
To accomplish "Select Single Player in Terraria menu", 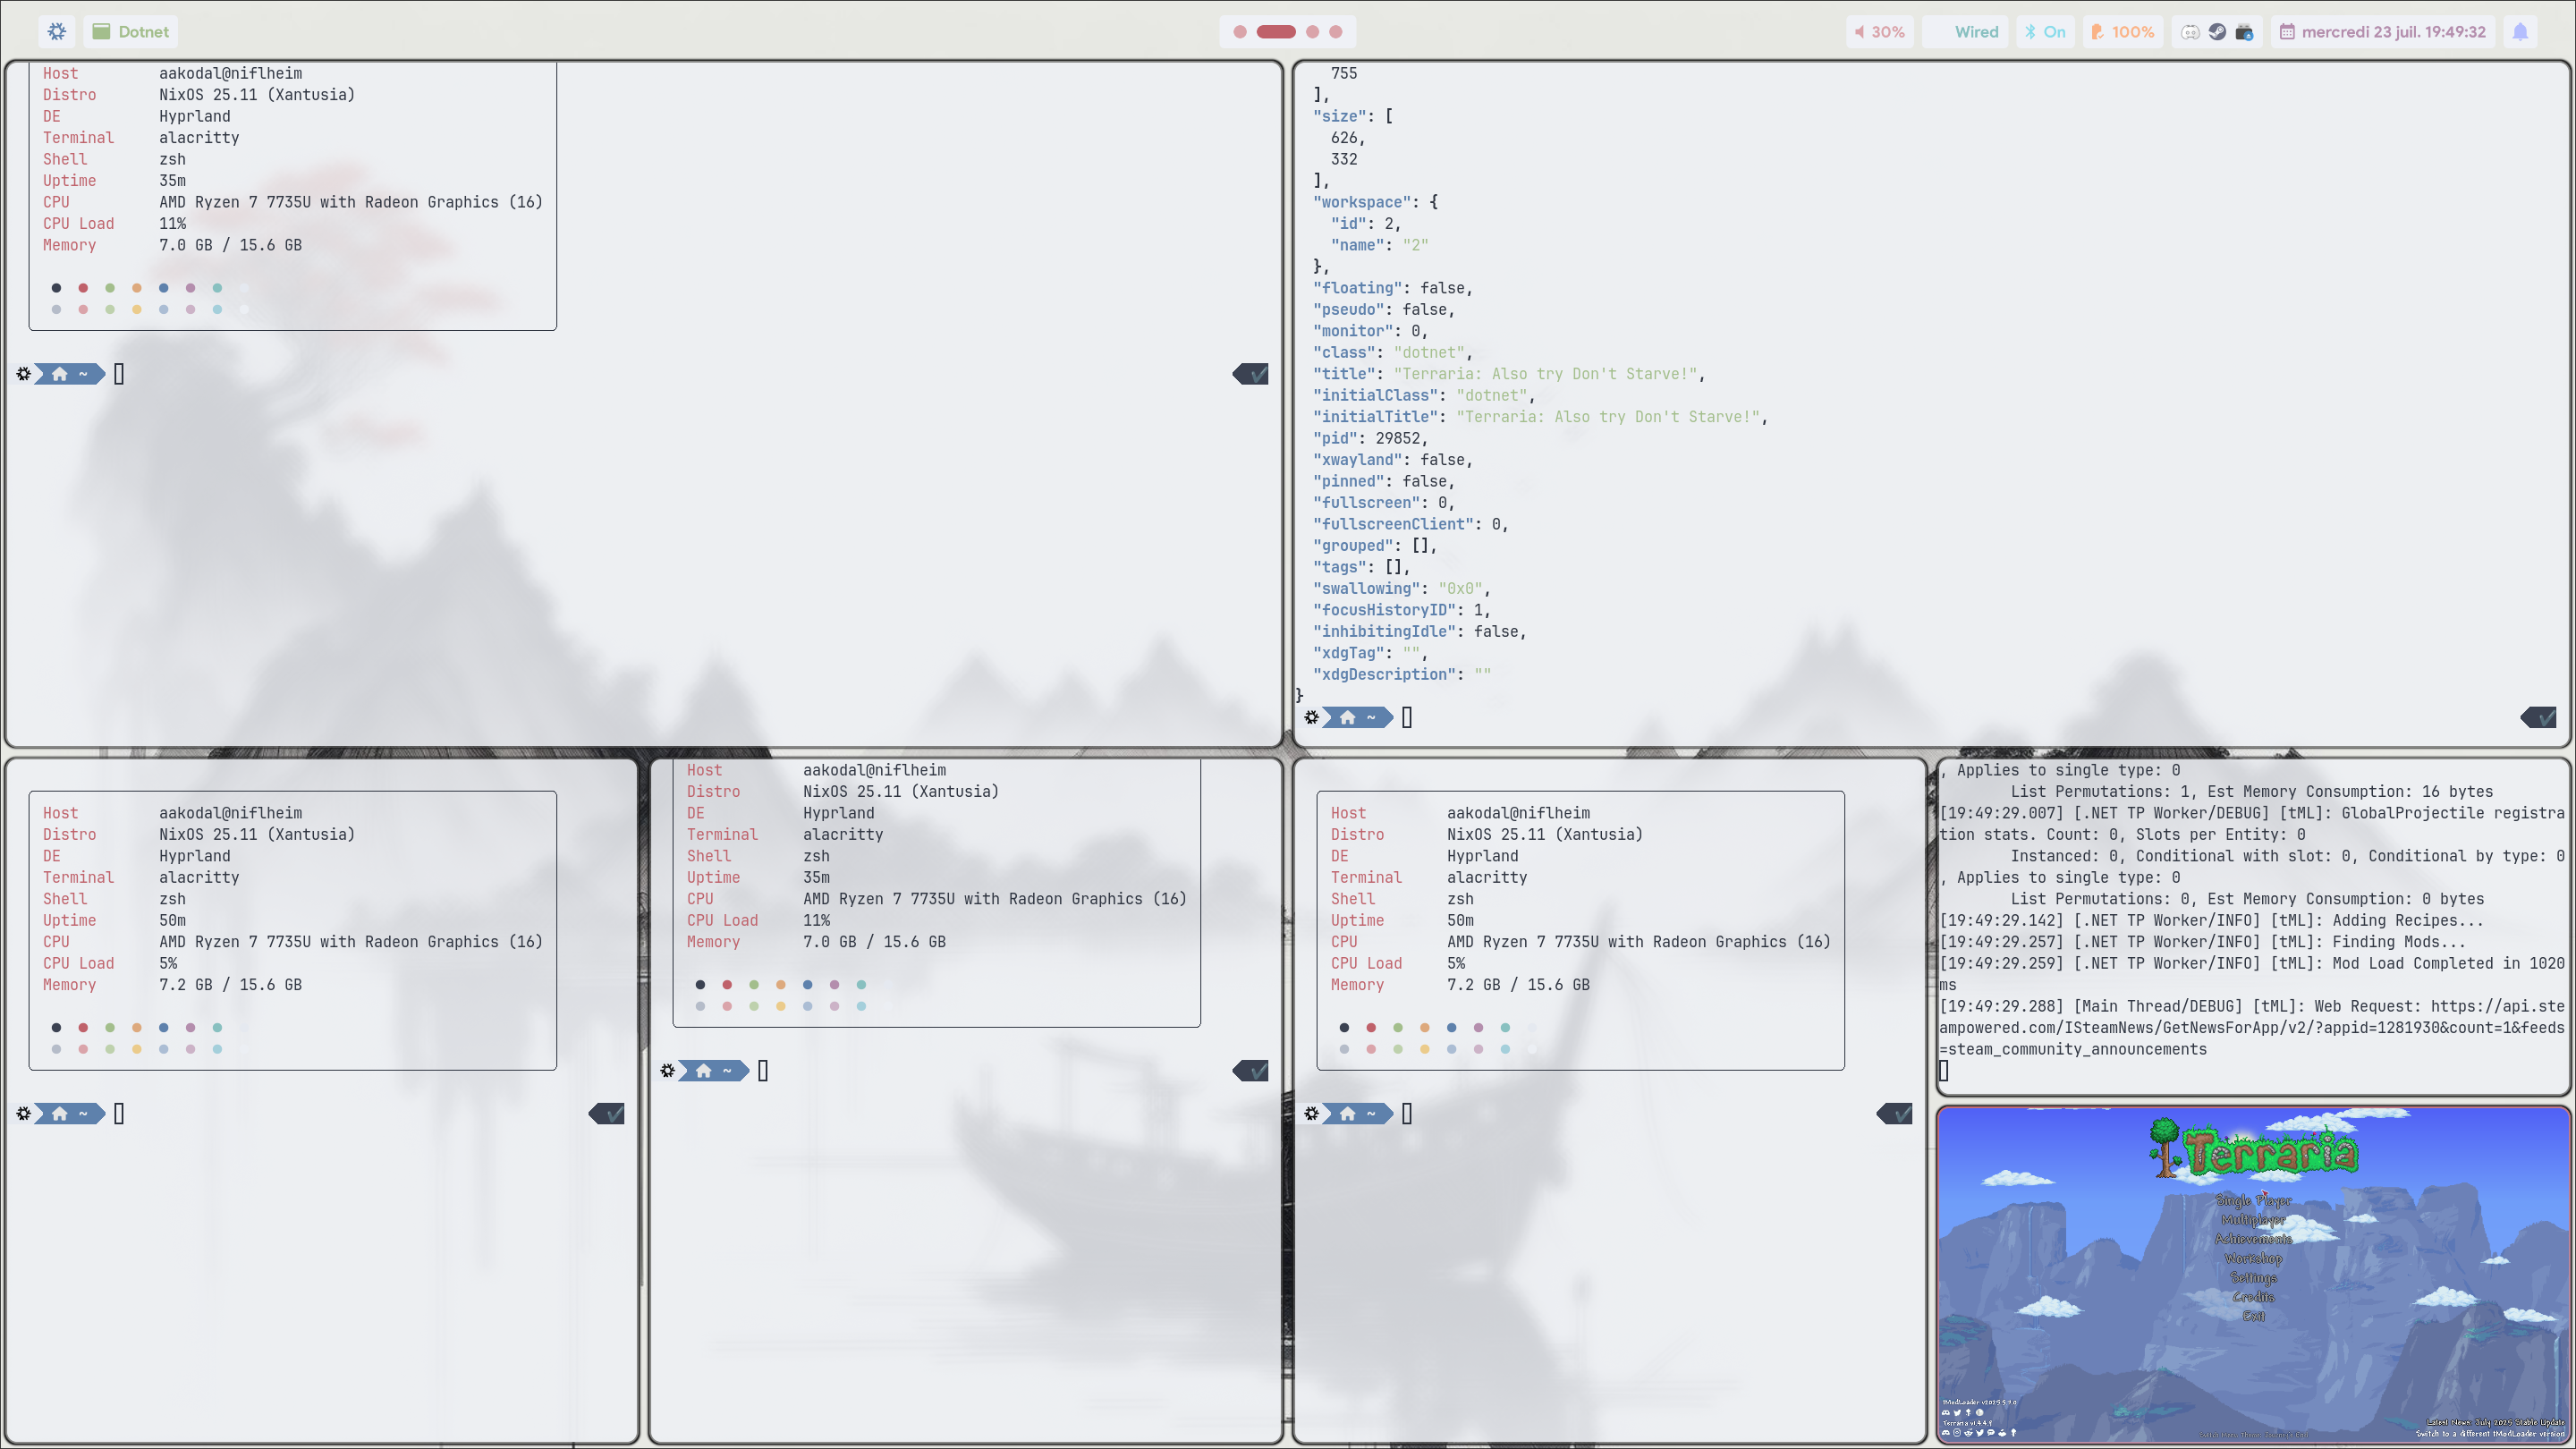I will (x=2253, y=1200).
